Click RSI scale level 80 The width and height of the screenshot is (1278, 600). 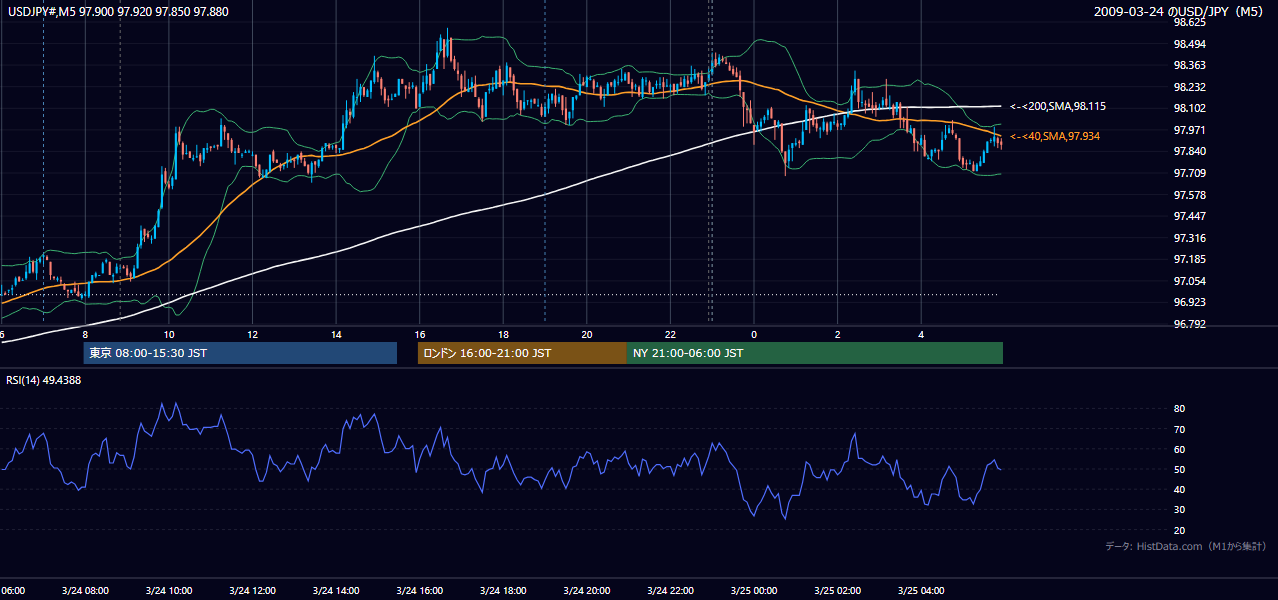click(x=1180, y=409)
